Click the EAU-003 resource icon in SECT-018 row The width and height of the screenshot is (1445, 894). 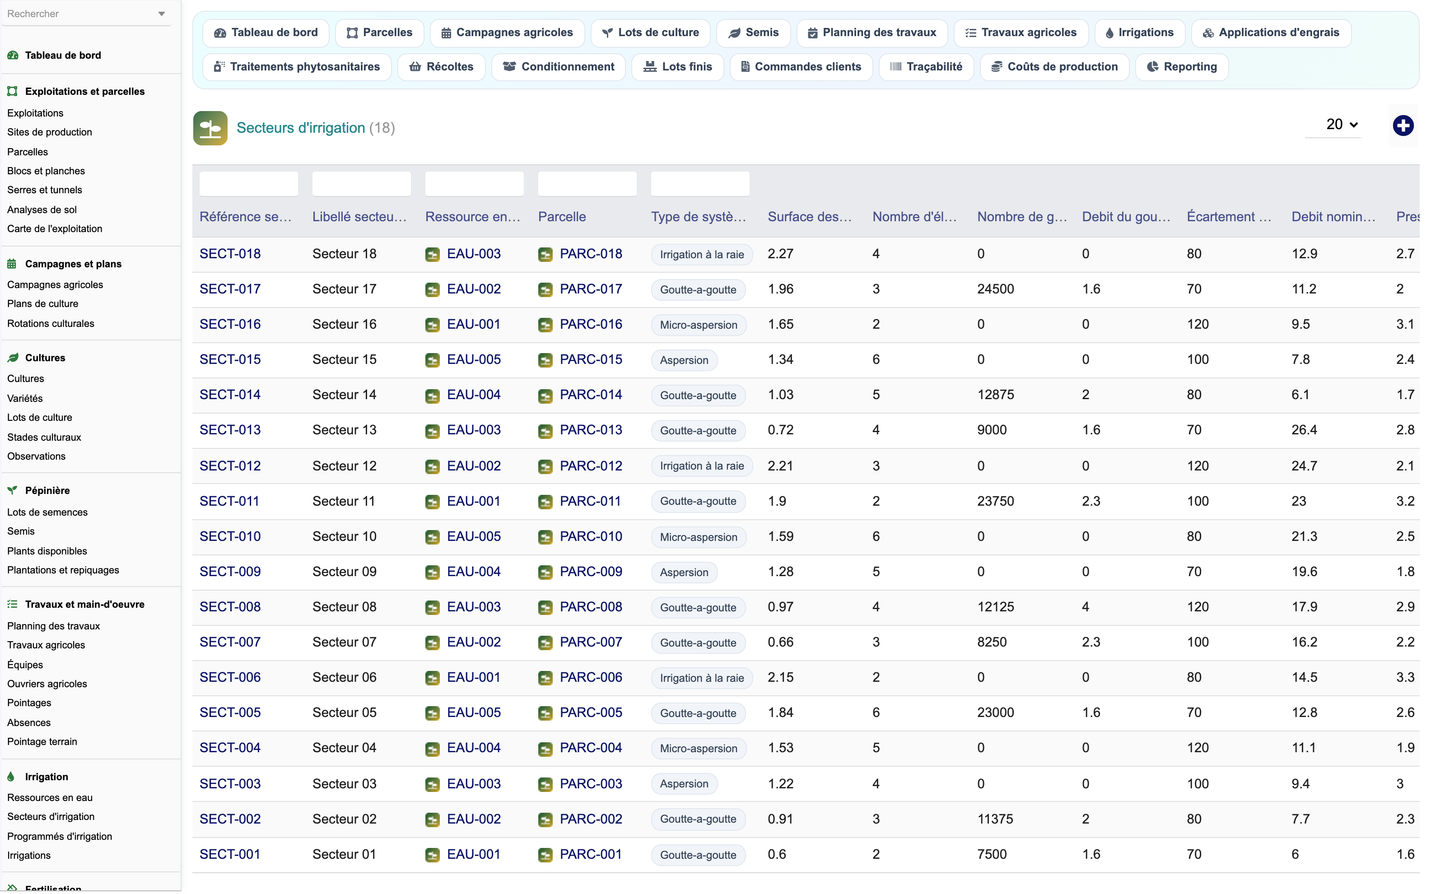(432, 255)
